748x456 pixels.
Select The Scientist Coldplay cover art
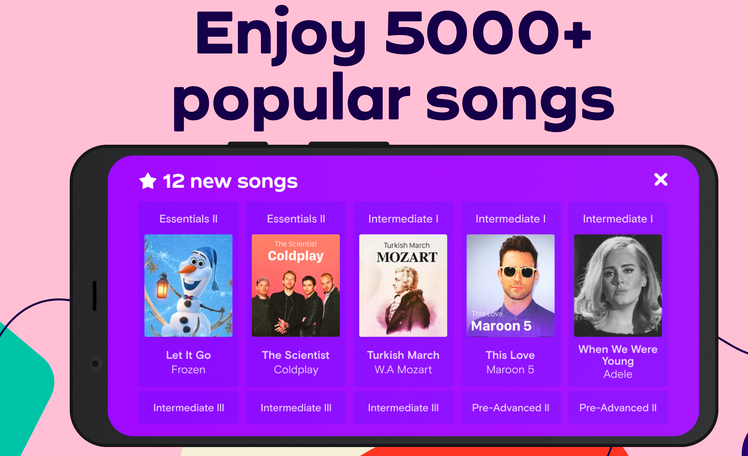295,285
